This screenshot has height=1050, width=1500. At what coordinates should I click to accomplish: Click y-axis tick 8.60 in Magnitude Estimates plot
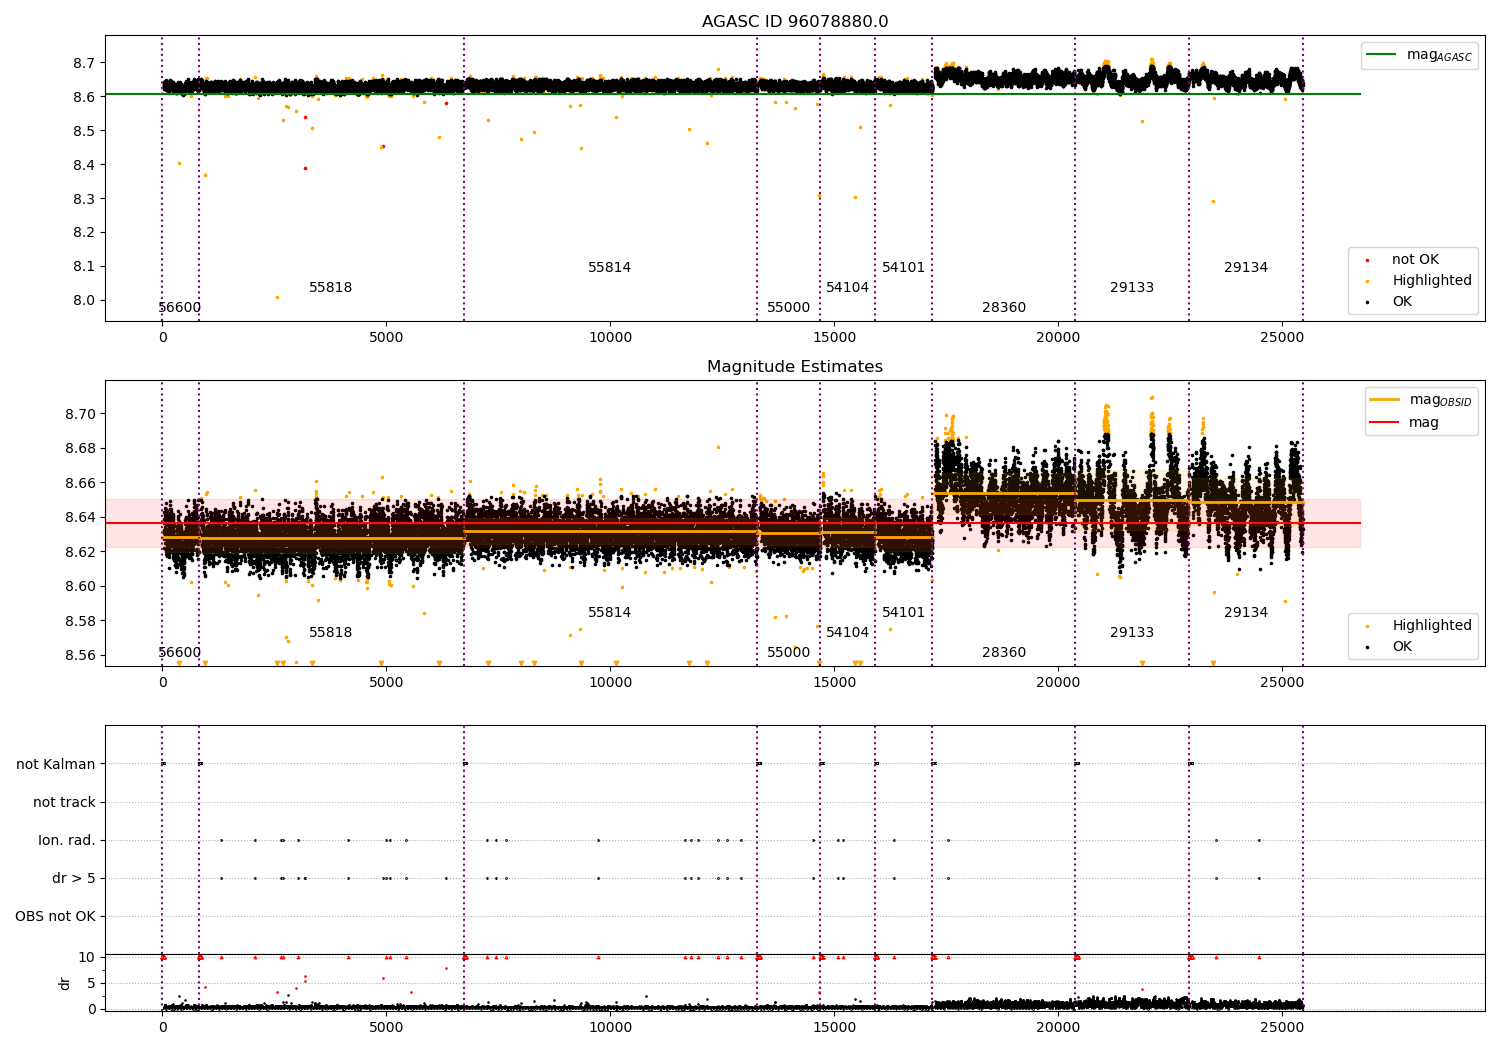click(80, 586)
